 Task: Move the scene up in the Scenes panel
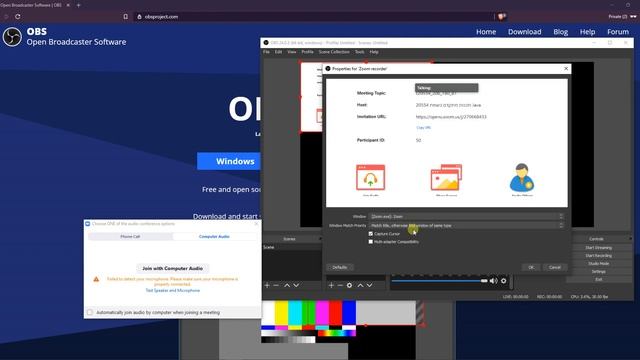click(287, 285)
